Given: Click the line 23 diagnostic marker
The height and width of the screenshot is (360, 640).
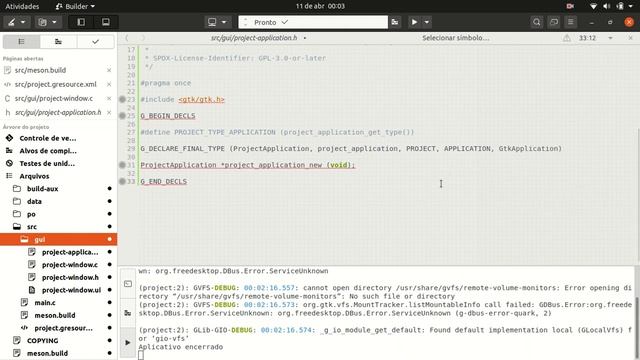Looking at the screenshot, I should pos(122,99).
